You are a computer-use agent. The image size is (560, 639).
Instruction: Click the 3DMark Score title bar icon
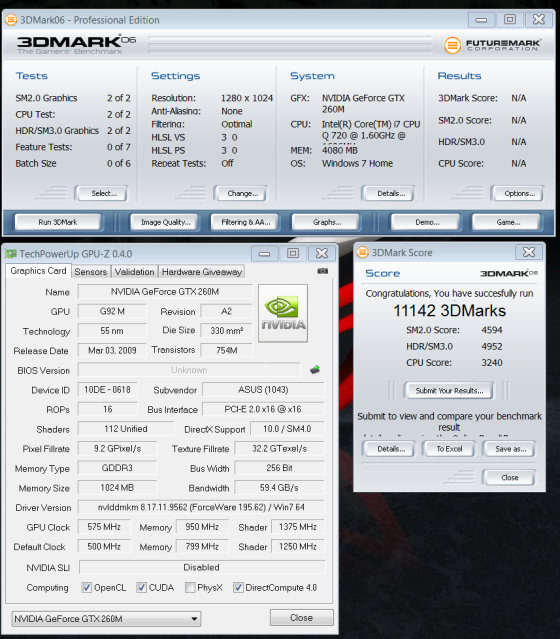[x=362, y=253]
